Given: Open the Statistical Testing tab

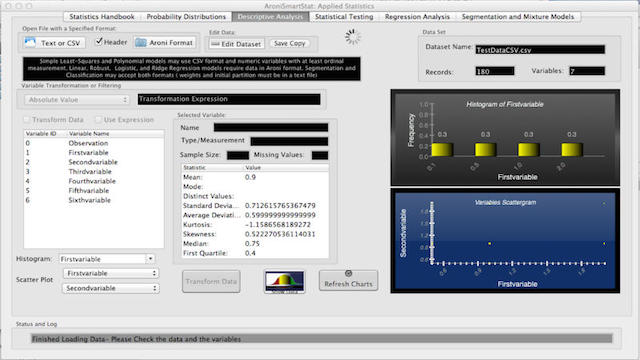Looking at the screenshot, I should click(344, 17).
